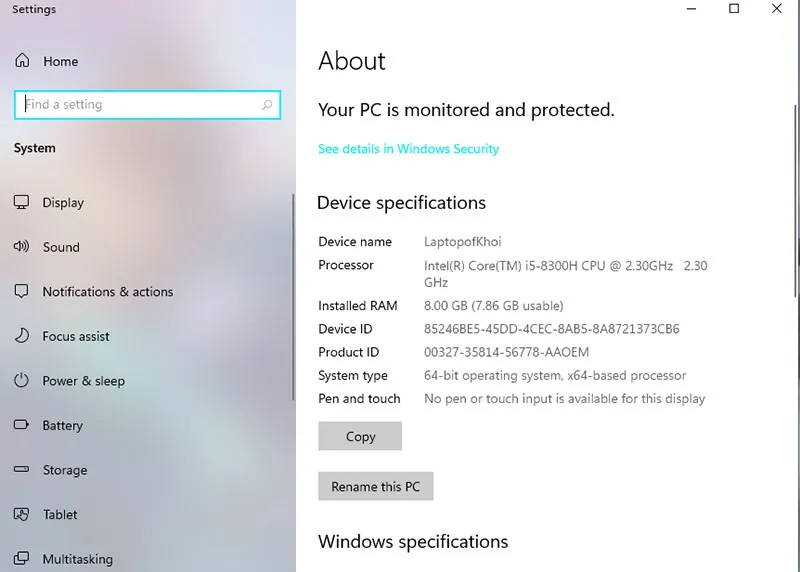Click the Display monitor icon

point(22,202)
